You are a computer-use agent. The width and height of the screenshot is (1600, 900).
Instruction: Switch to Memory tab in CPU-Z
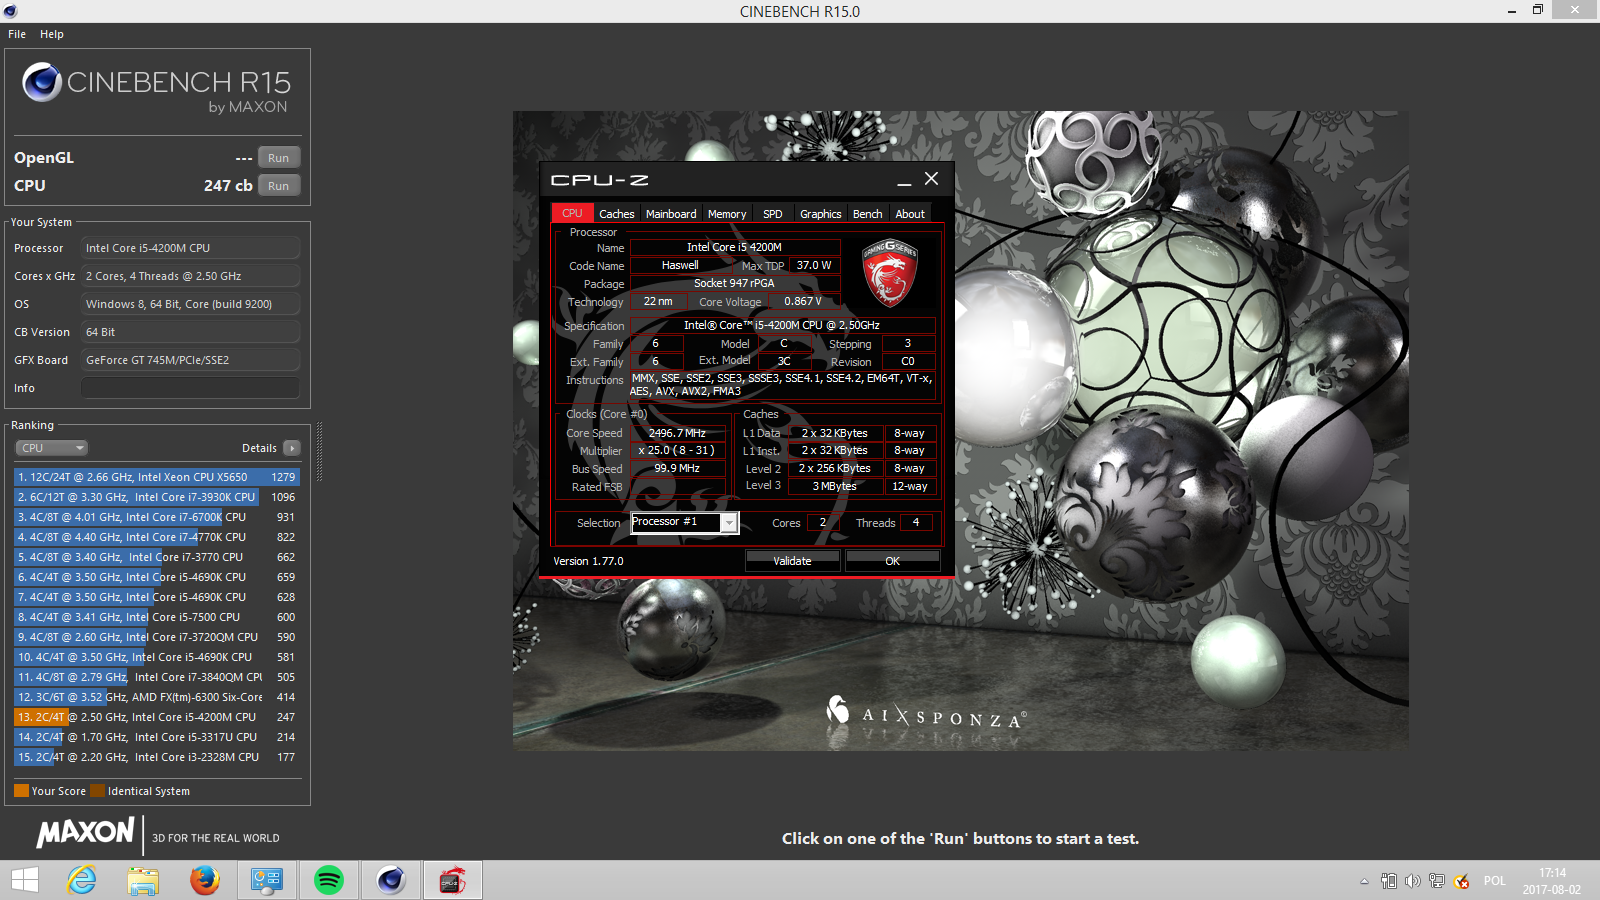[727, 214]
